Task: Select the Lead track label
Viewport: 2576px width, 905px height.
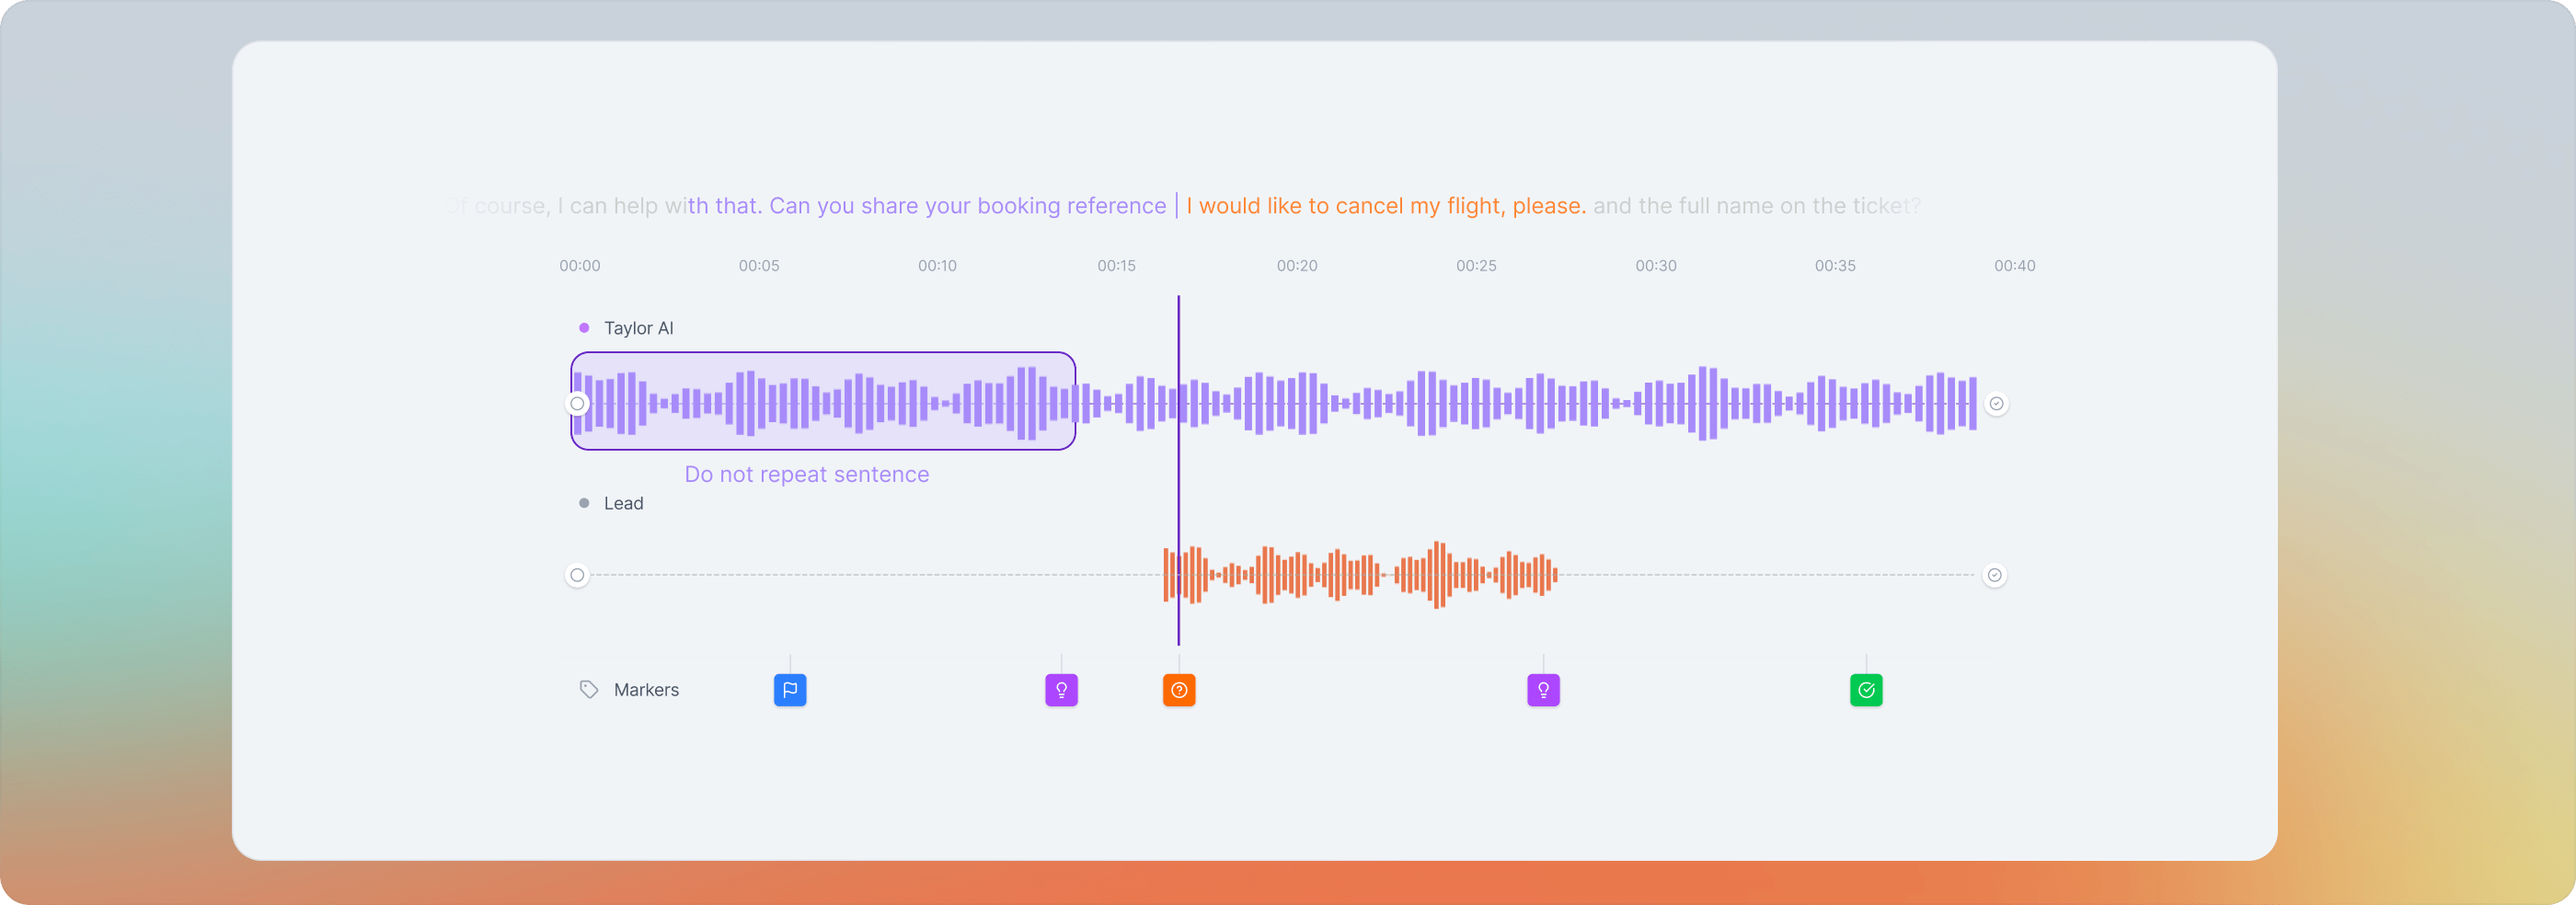Action: click(625, 503)
